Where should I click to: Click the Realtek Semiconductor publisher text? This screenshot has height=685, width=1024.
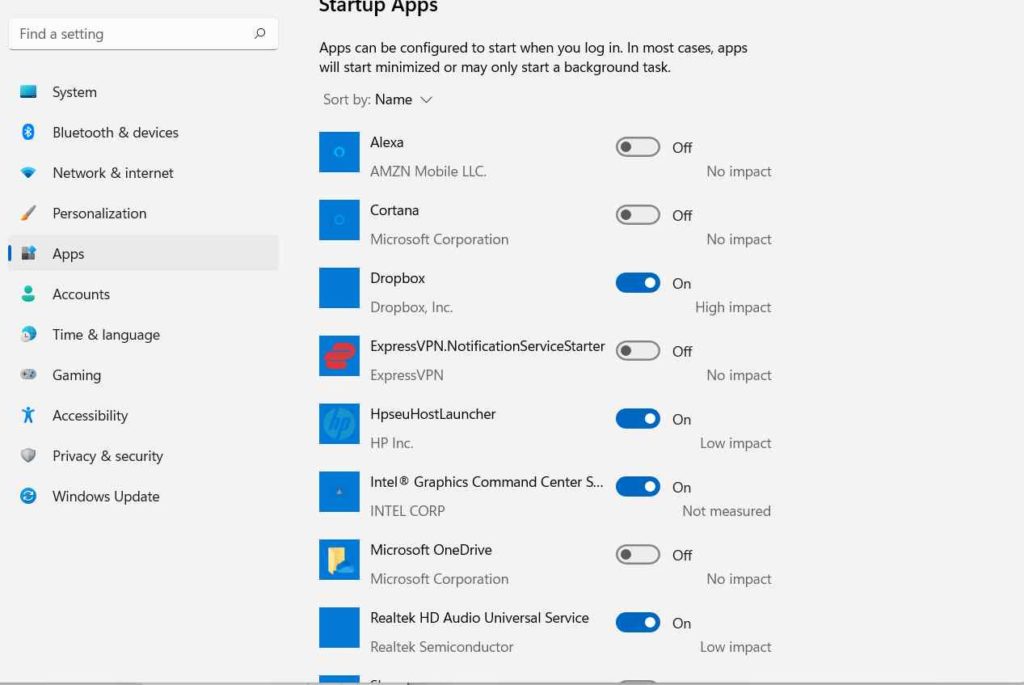click(441, 646)
